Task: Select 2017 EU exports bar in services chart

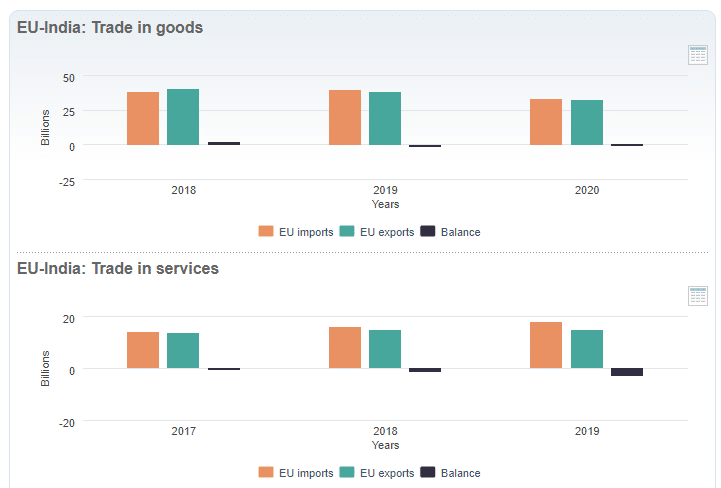Action: coord(183,350)
